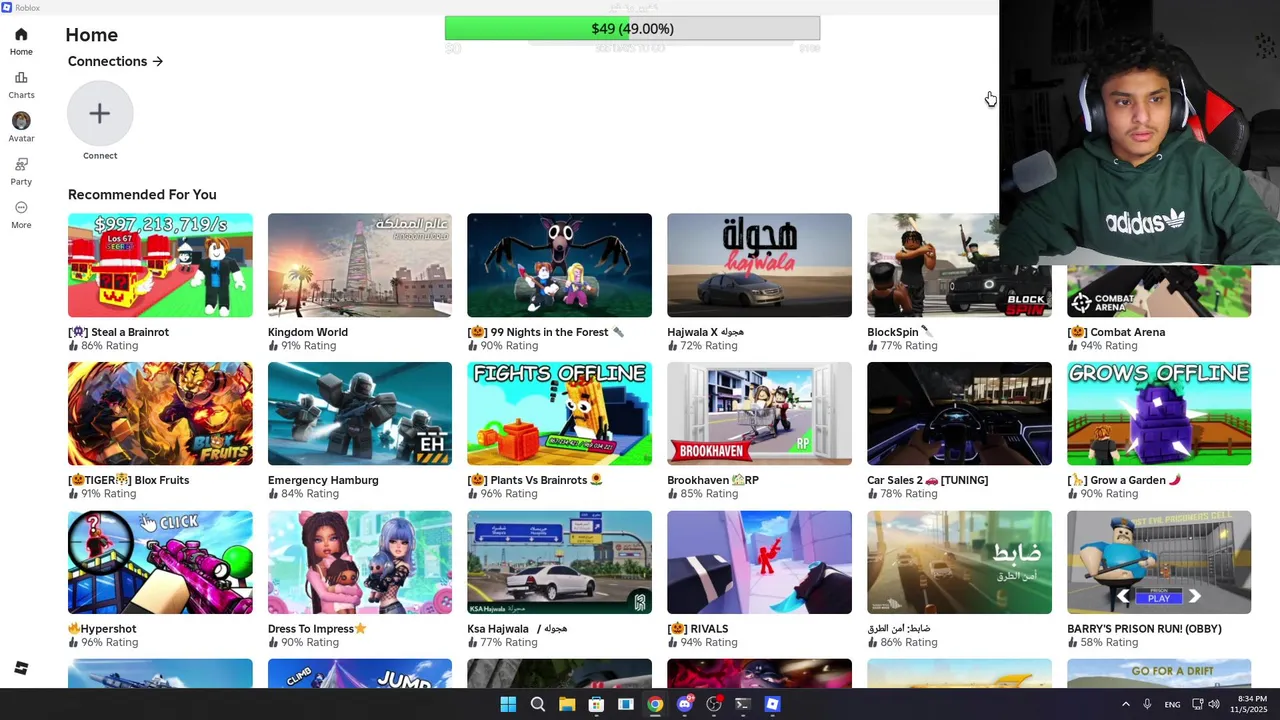Click the Roblox Studio icon at sidebar bottom
Image resolution: width=1280 pixels, height=720 pixels.
coord(21,668)
